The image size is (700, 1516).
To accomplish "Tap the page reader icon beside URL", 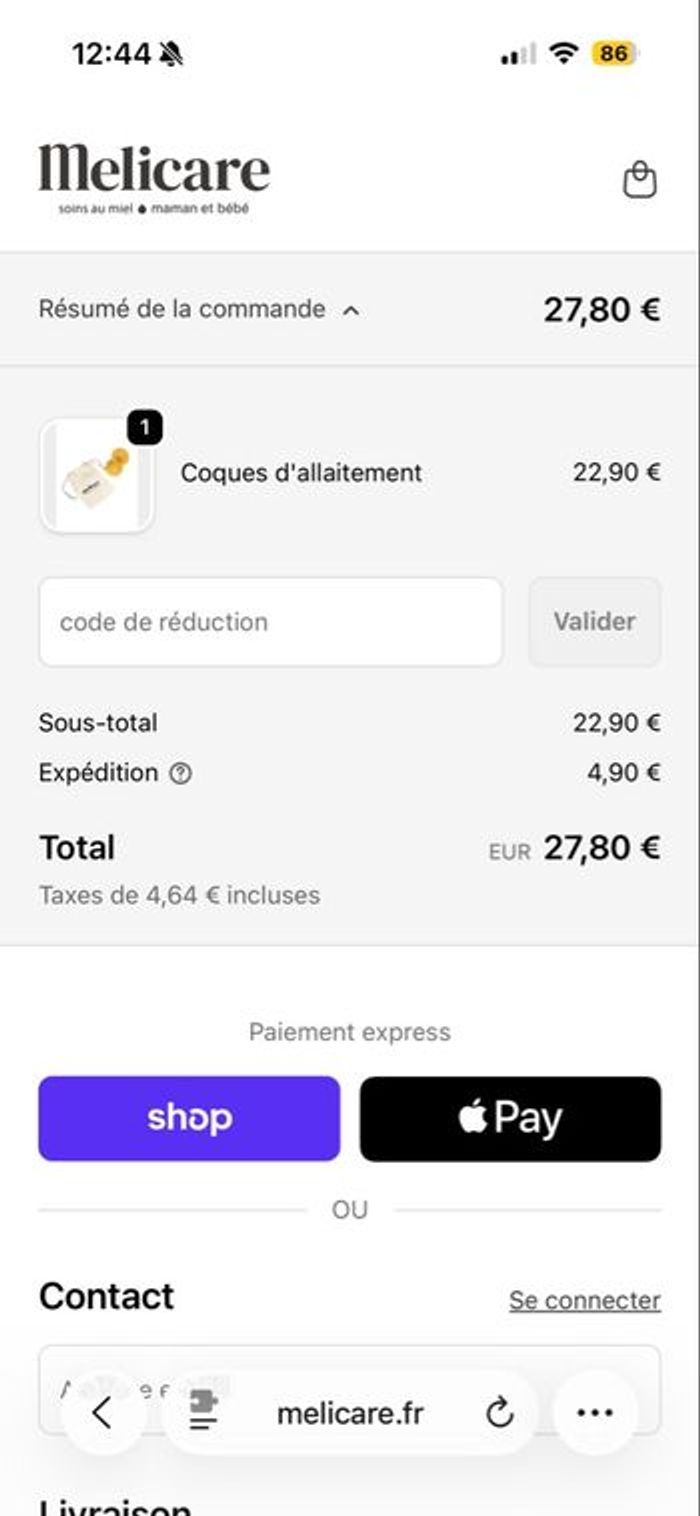I will 204,1412.
